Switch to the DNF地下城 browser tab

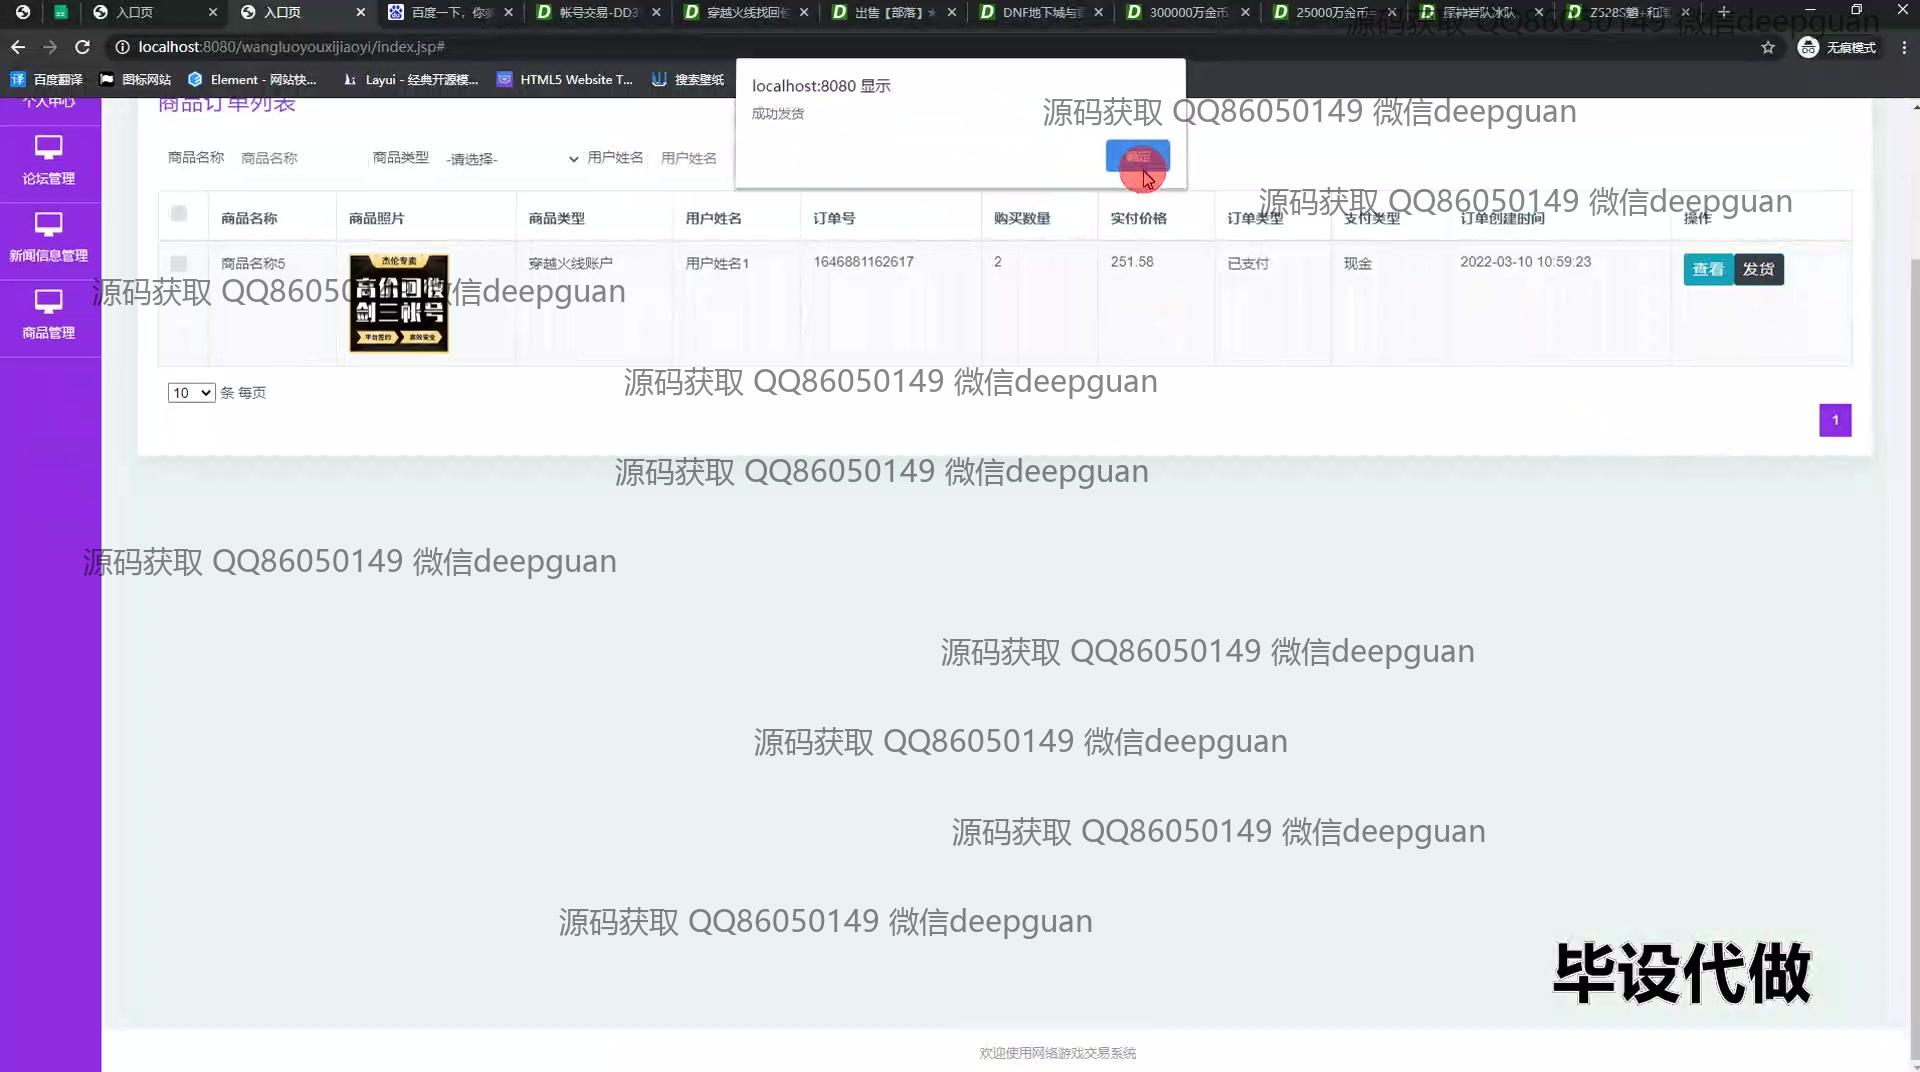point(1041,12)
